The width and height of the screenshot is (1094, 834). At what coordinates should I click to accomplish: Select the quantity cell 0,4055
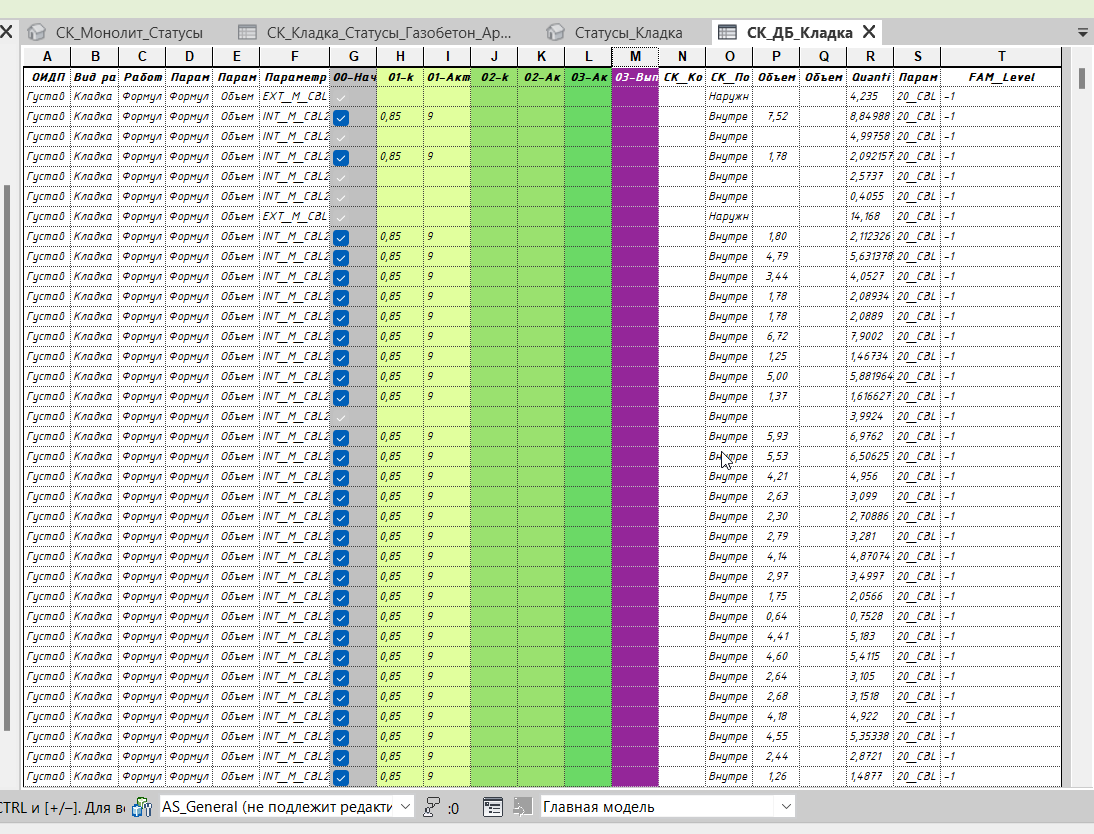[870, 197]
